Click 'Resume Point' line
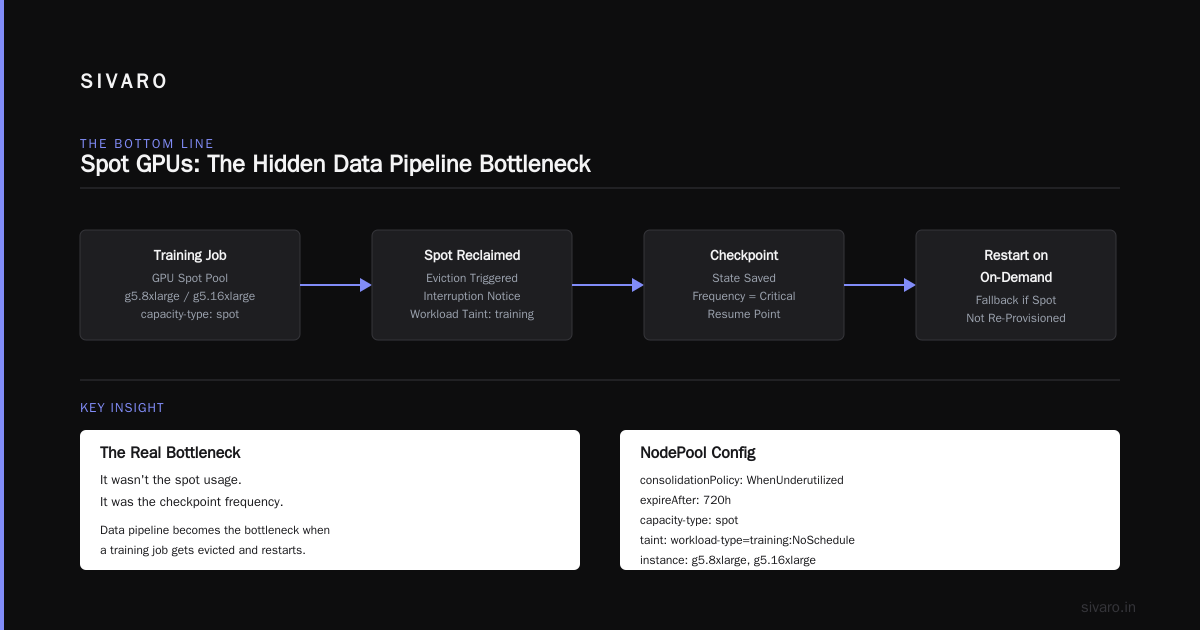The image size is (1200, 630). (744, 314)
